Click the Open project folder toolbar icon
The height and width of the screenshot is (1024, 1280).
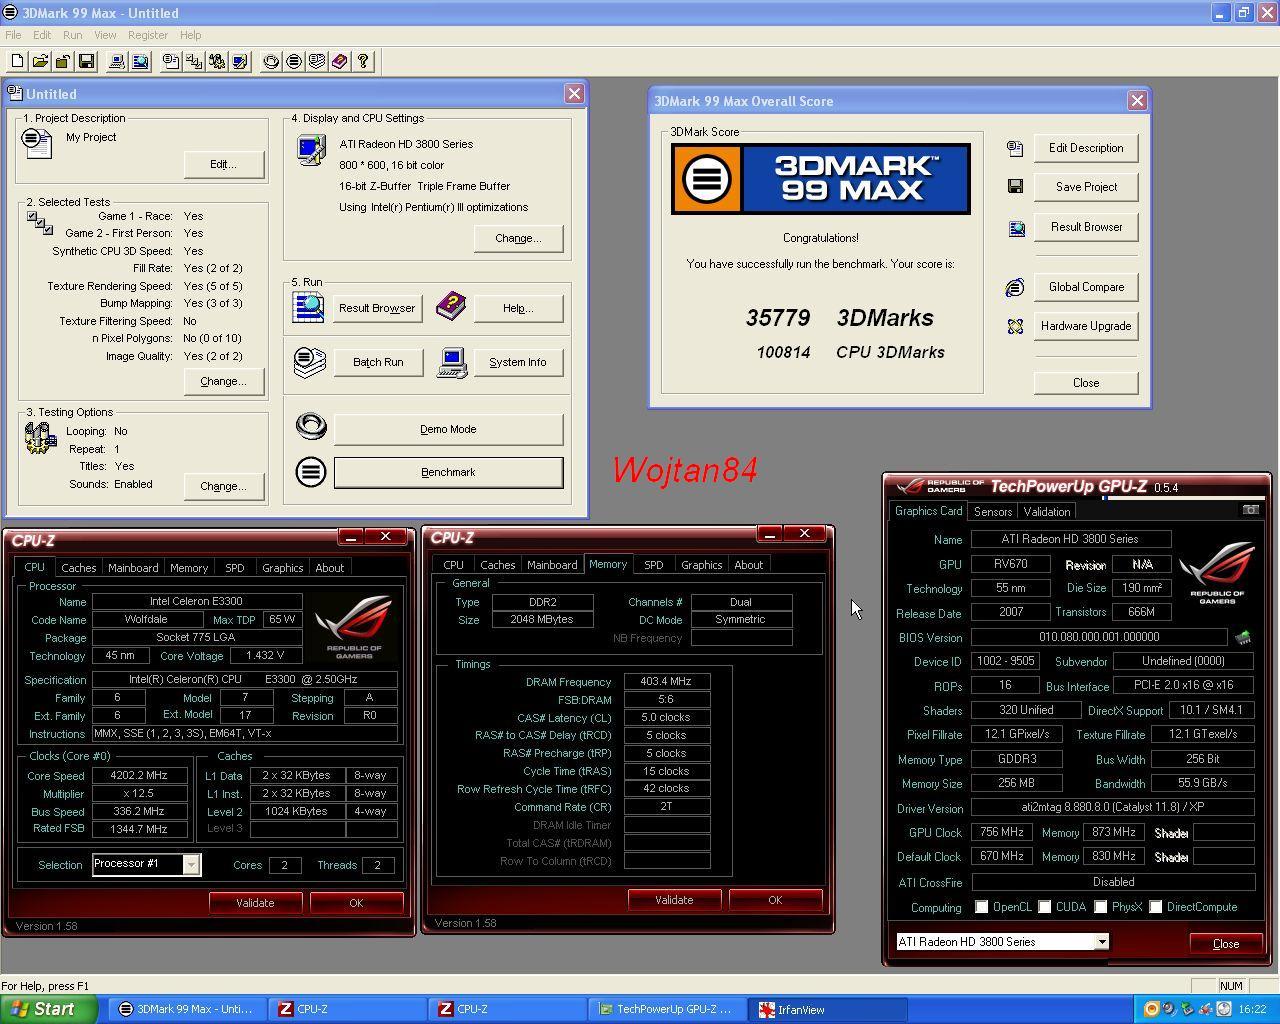[40, 61]
